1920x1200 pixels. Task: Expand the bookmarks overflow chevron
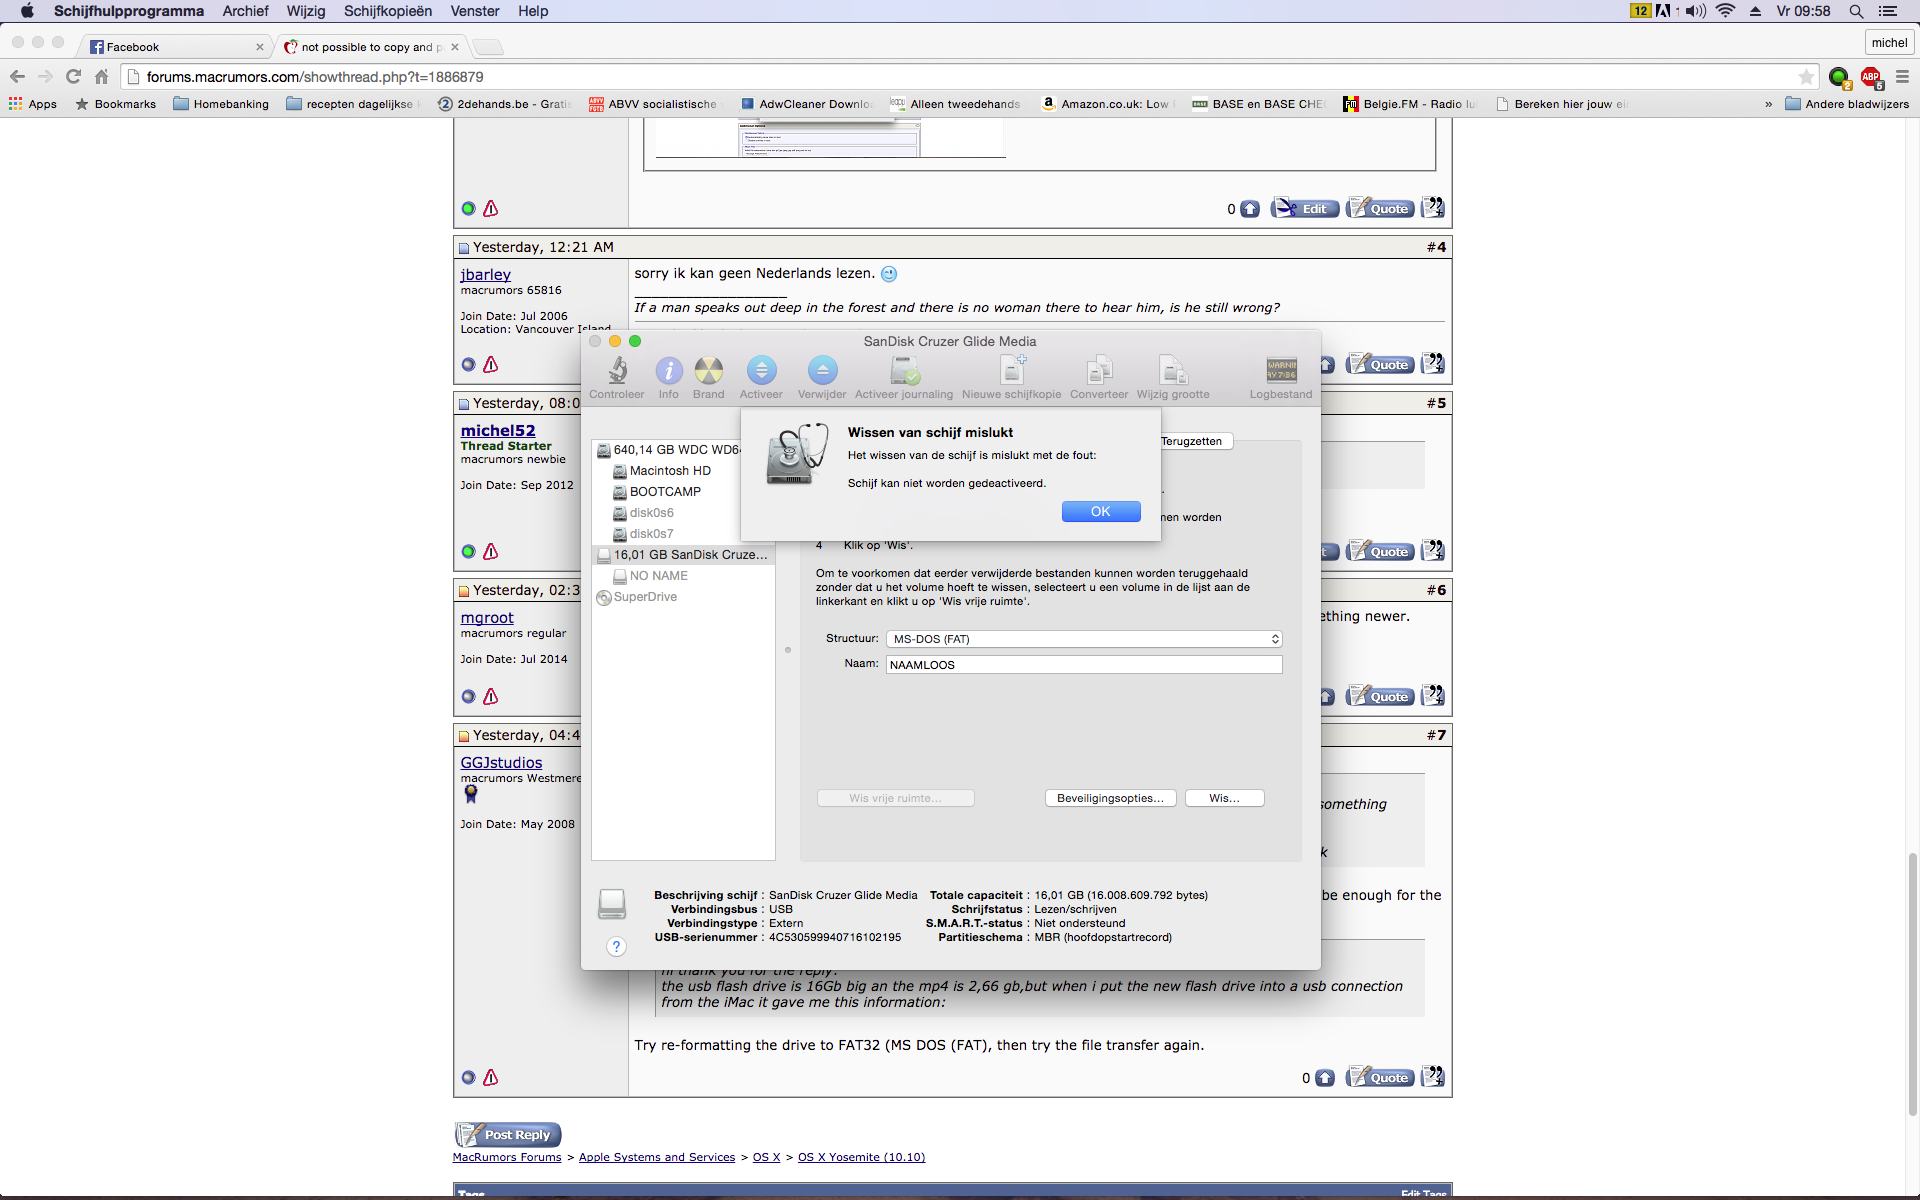point(1768,104)
